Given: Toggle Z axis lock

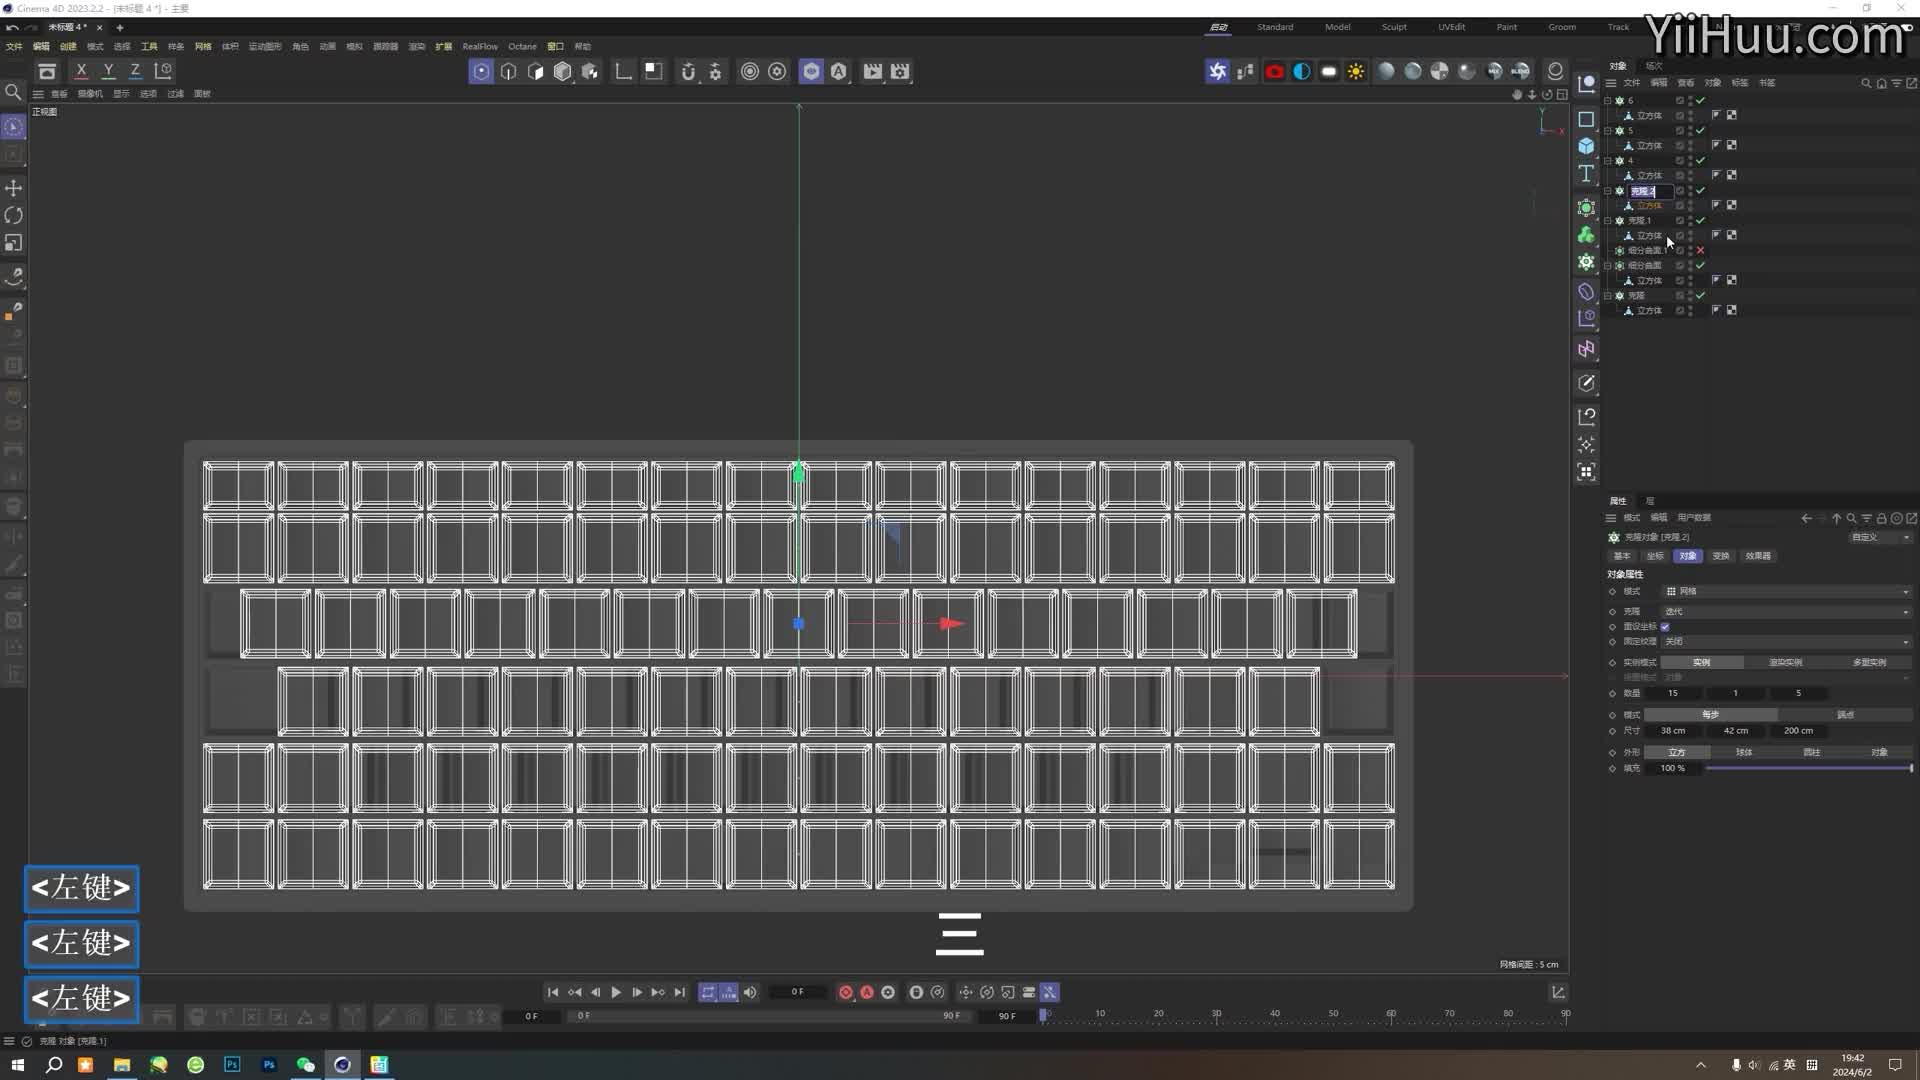Looking at the screenshot, I should [x=135, y=71].
